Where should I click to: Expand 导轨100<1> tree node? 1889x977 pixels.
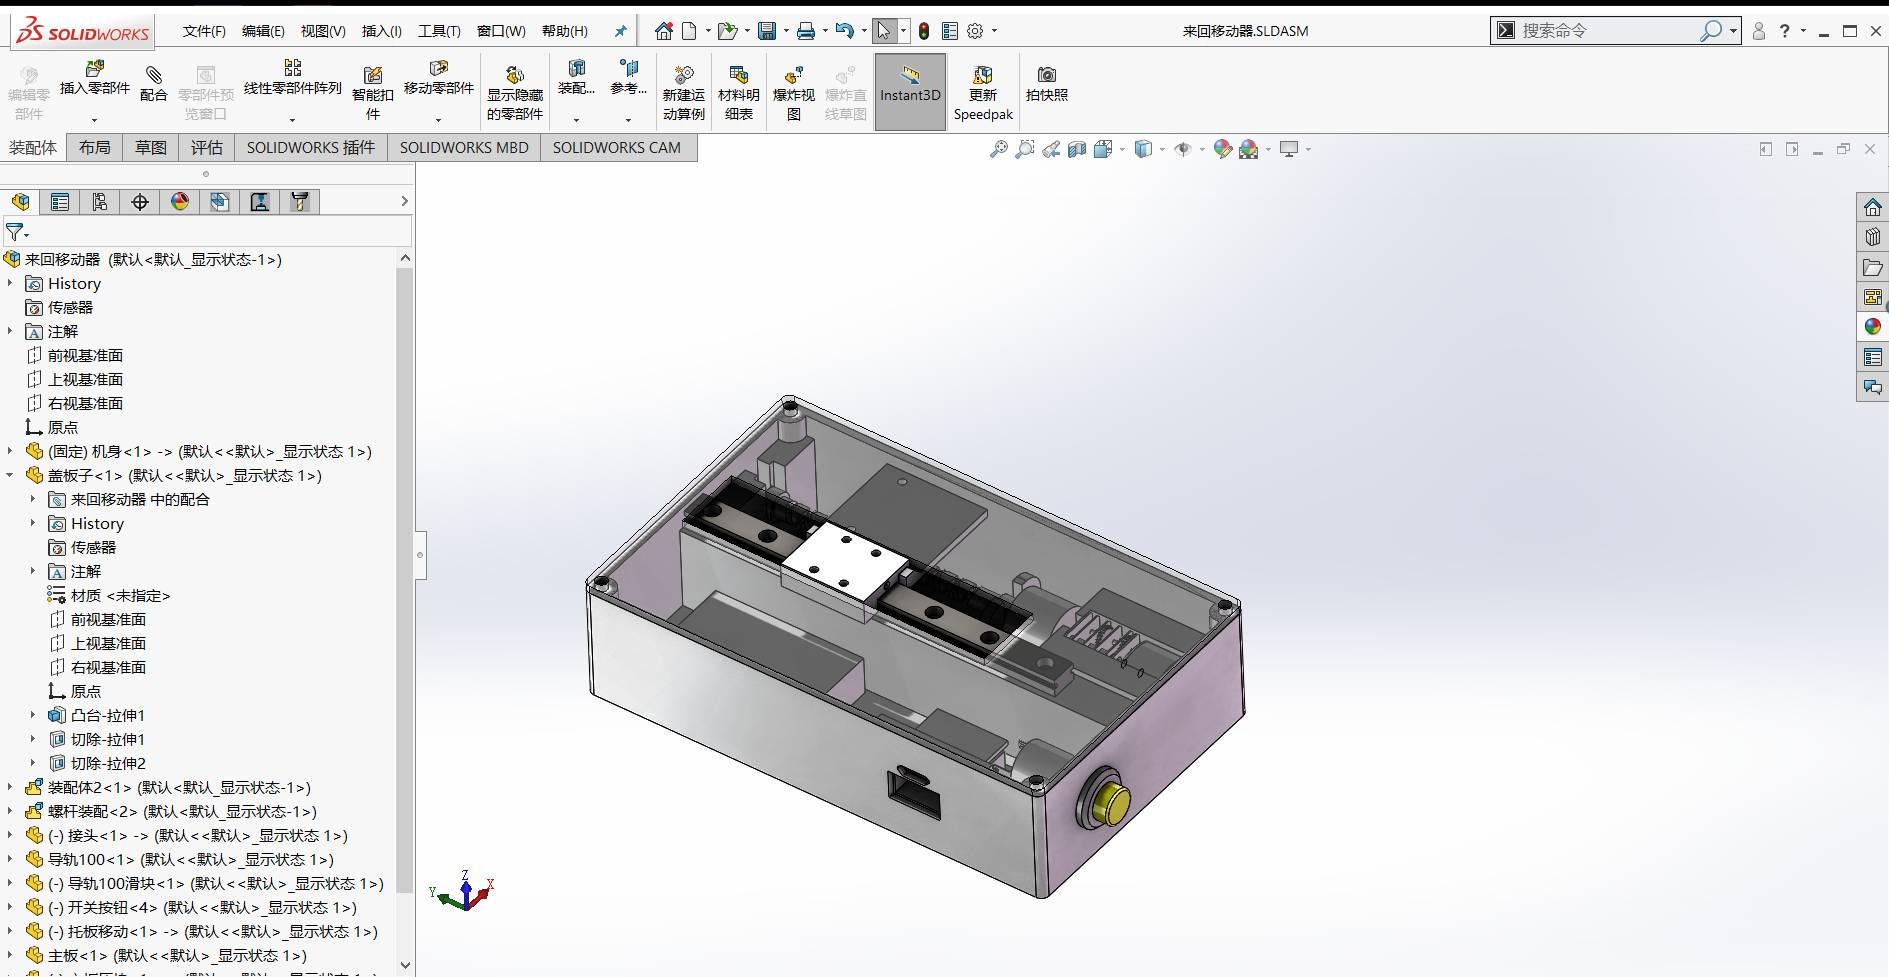[10, 859]
